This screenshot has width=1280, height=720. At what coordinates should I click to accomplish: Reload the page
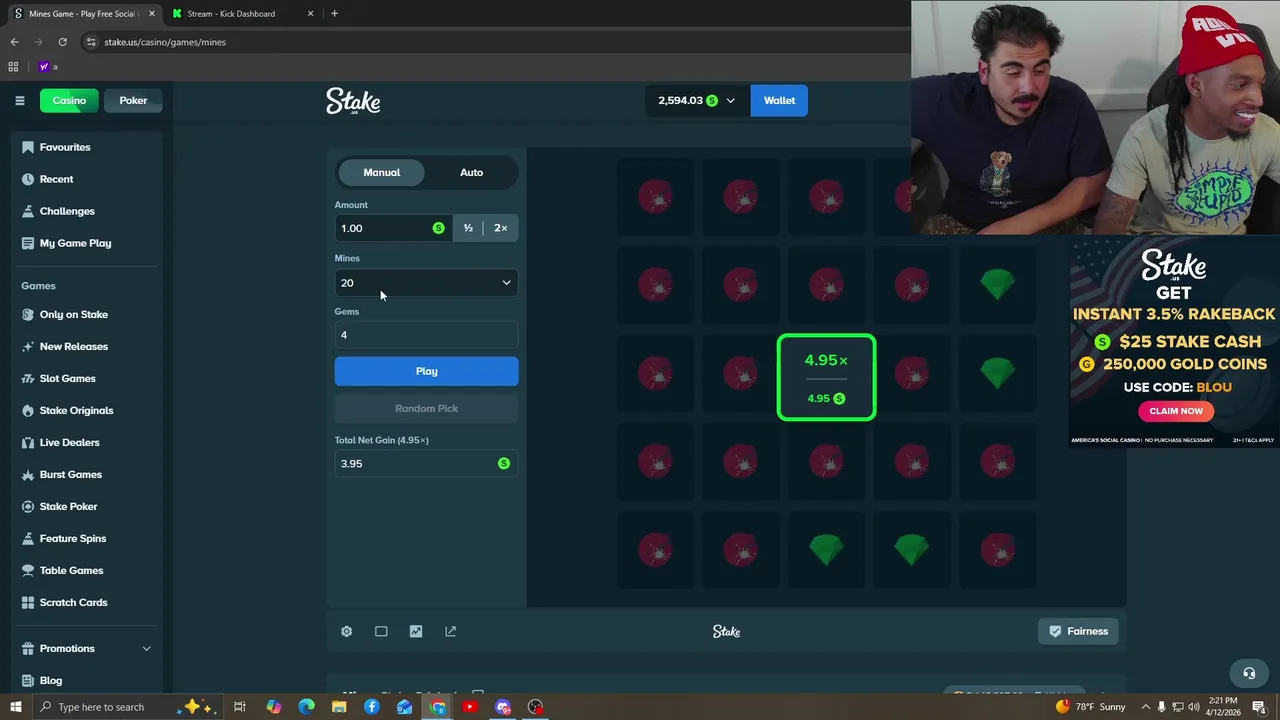click(x=62, y=42)
